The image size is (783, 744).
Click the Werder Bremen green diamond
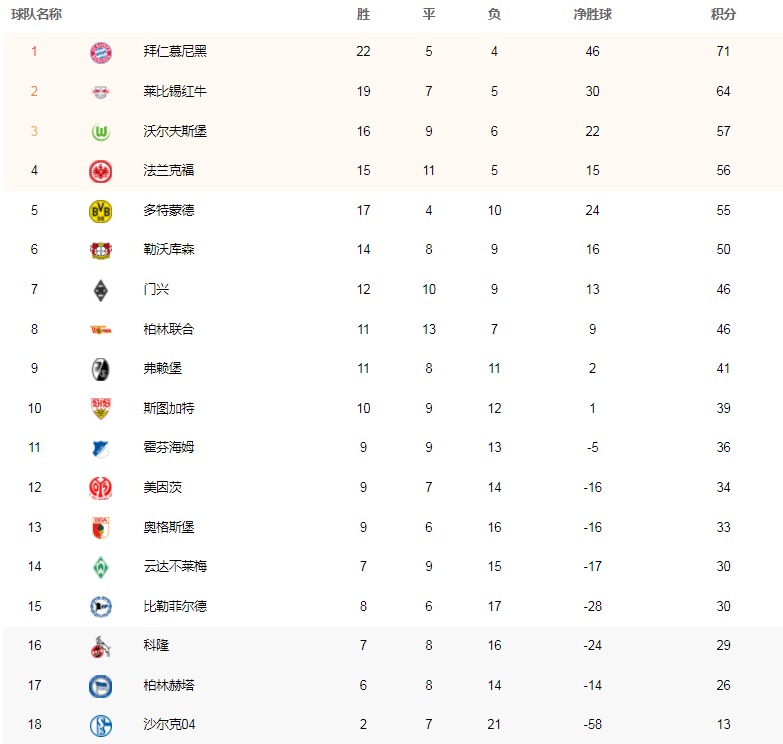pos(100,567)
